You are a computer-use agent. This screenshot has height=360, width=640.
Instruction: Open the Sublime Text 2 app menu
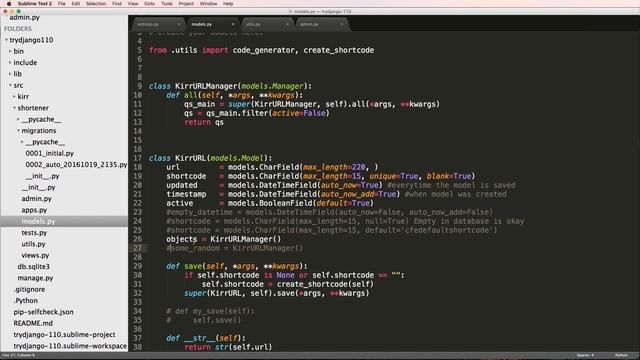tap(35, 4)
